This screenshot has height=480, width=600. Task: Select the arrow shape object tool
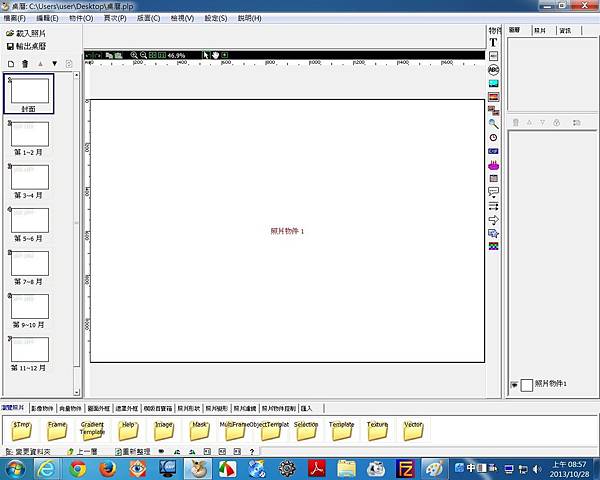point(494,220)
